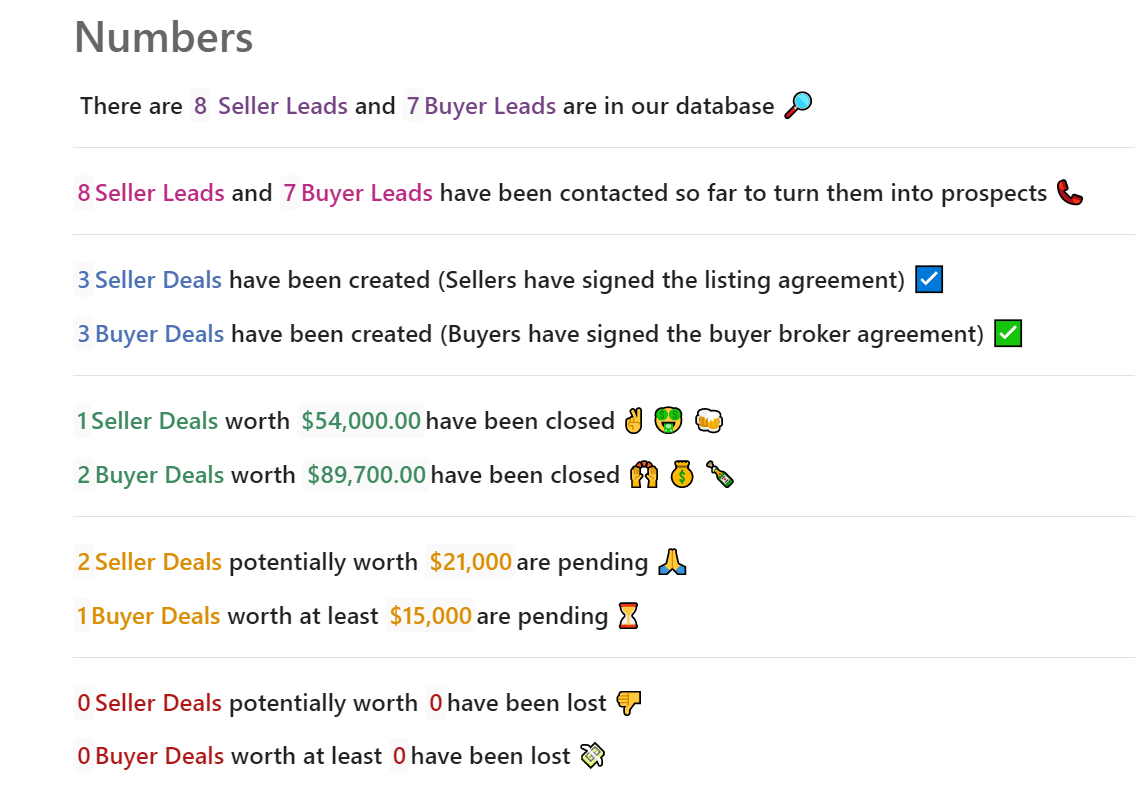1135x796 pixels.
Task: Click the magnifying glass emoji icon
Action: tap(798, 105)
